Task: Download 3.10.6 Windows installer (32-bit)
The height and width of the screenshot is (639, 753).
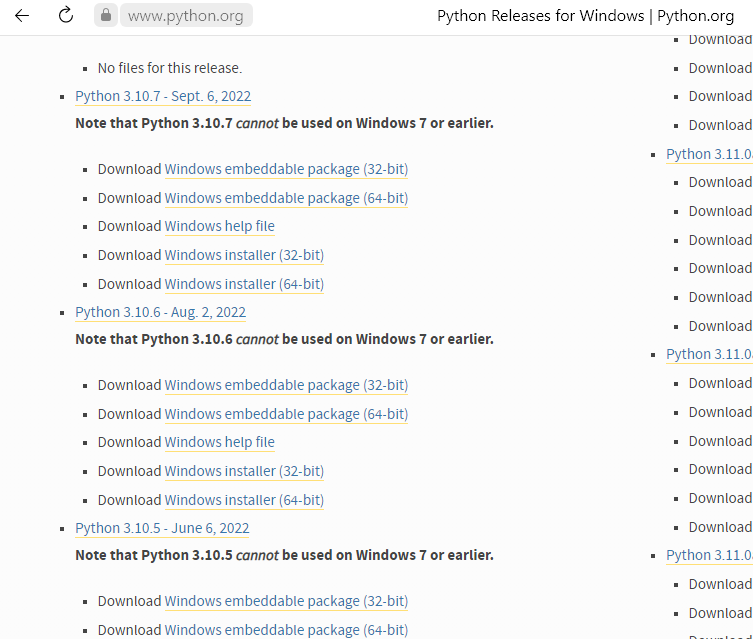Action: pyautogui.click(x=244, y=471)
